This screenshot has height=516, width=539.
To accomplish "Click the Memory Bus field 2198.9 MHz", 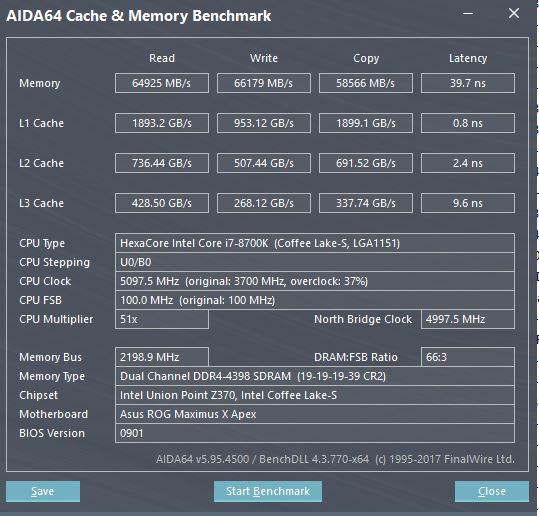I will [x=162, y=357].
